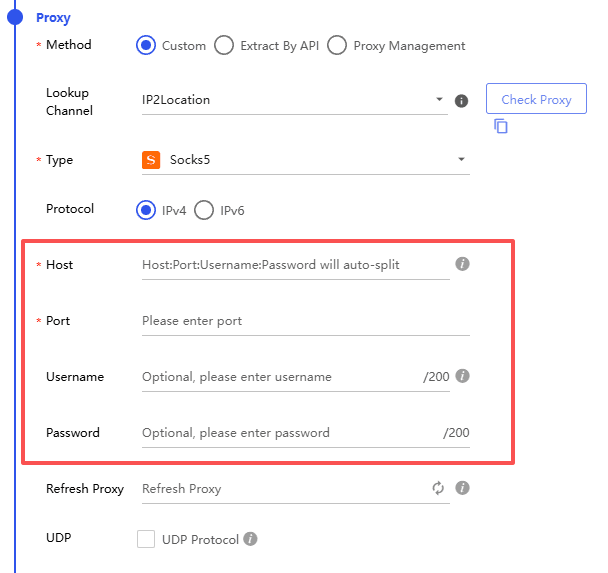Screen dimensions: 608x573
Task: Choose the Proxy Management radio option
Action: pyautogui.click(x=337, y=45)
